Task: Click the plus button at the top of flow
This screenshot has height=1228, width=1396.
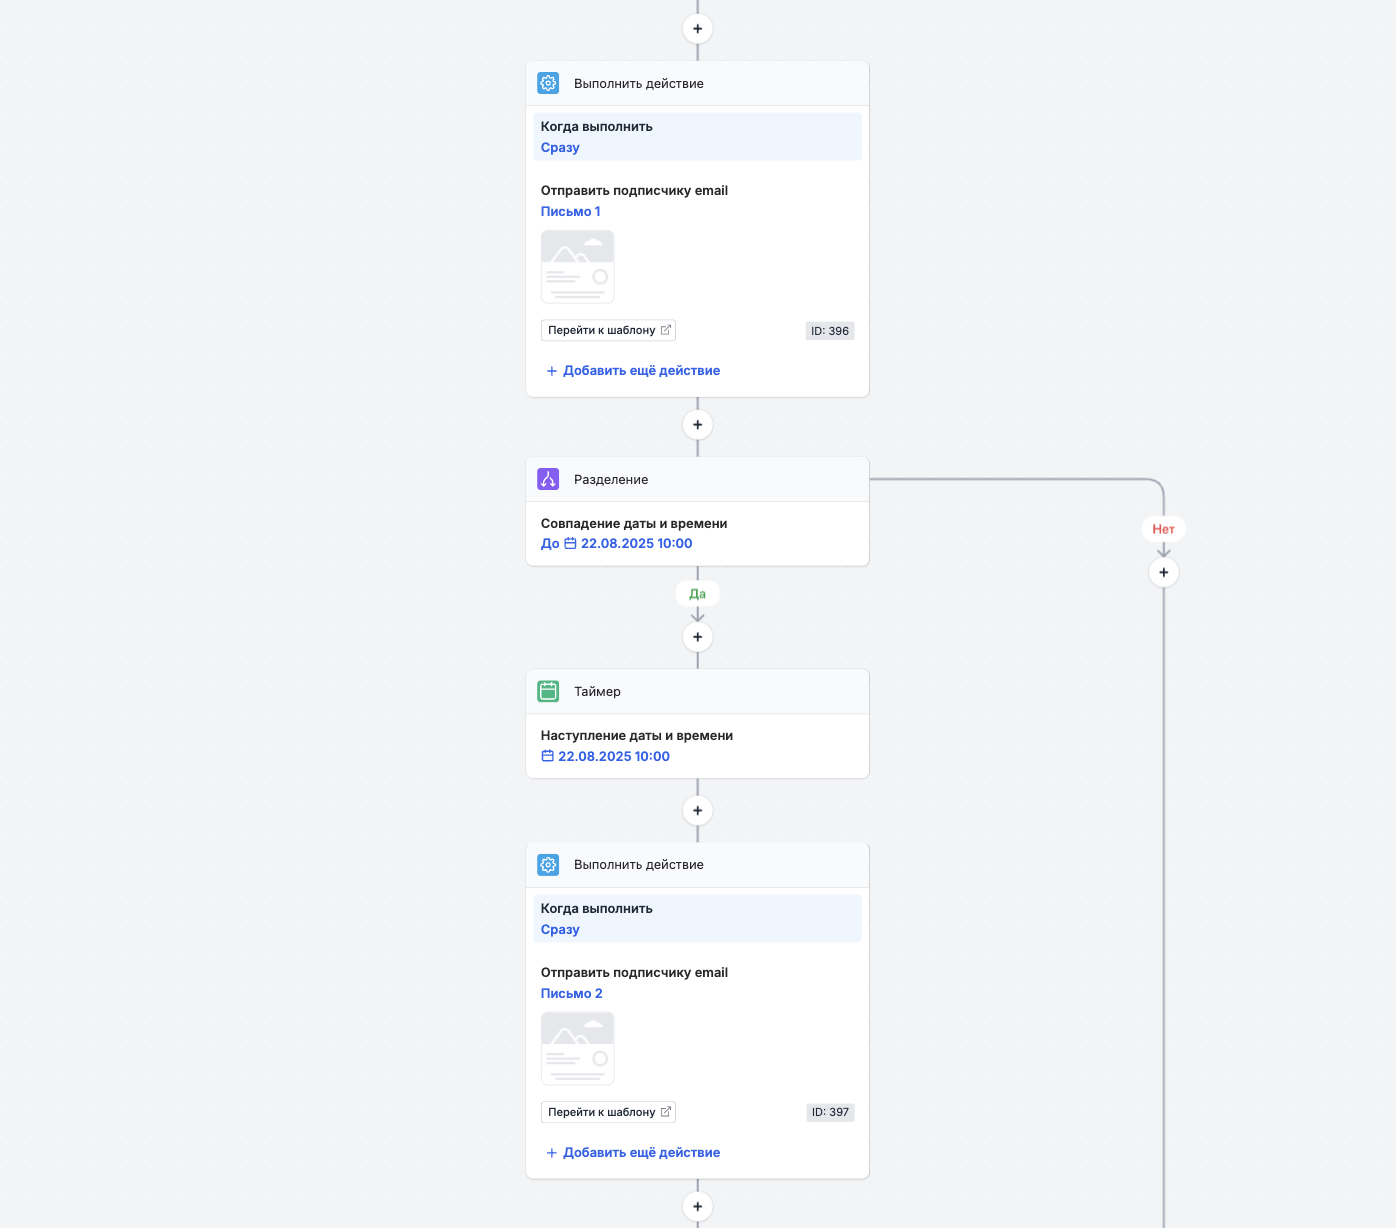Action: tap(697, 29)
